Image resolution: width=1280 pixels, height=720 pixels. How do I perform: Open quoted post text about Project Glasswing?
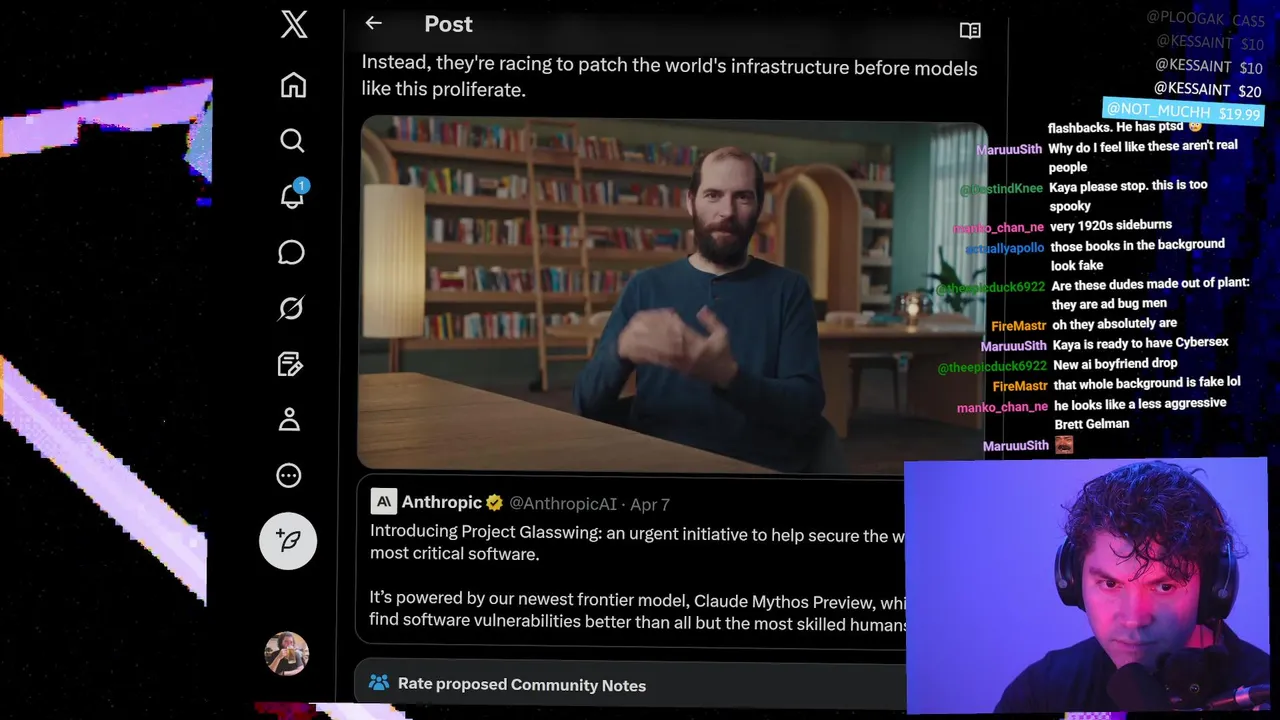coord(637,577)
